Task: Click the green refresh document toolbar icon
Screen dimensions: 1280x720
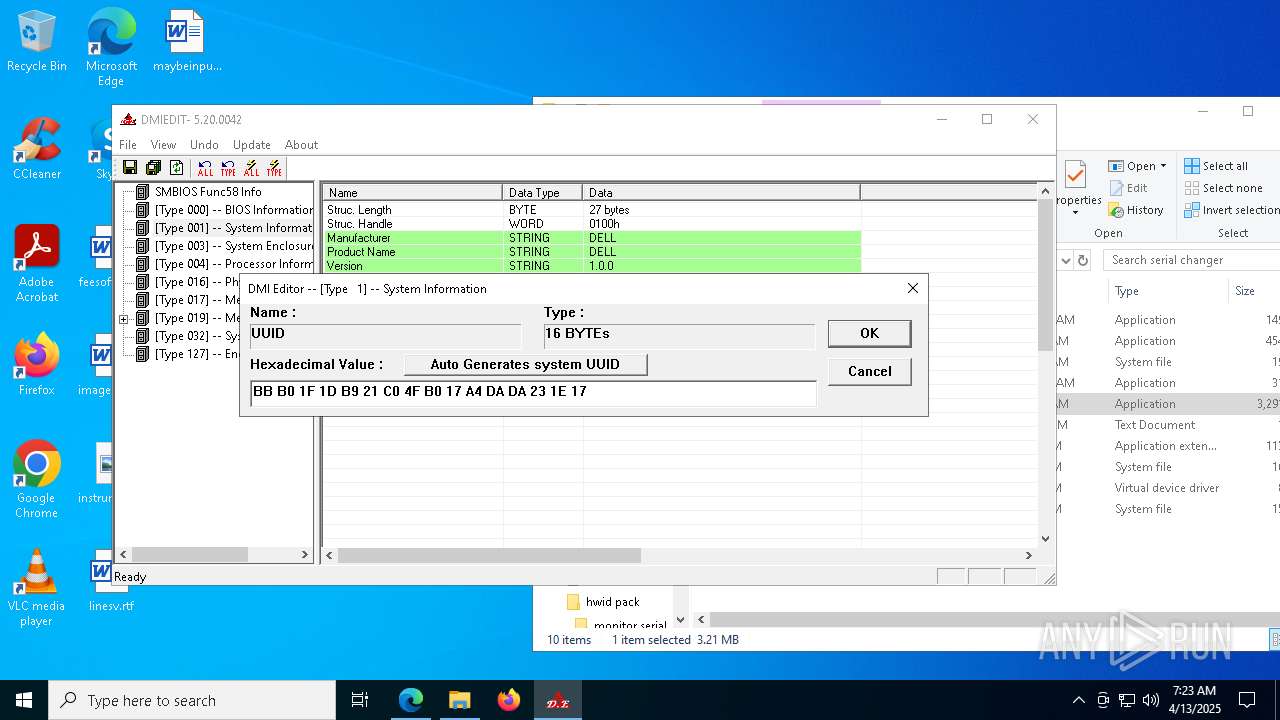Action: 177,168
